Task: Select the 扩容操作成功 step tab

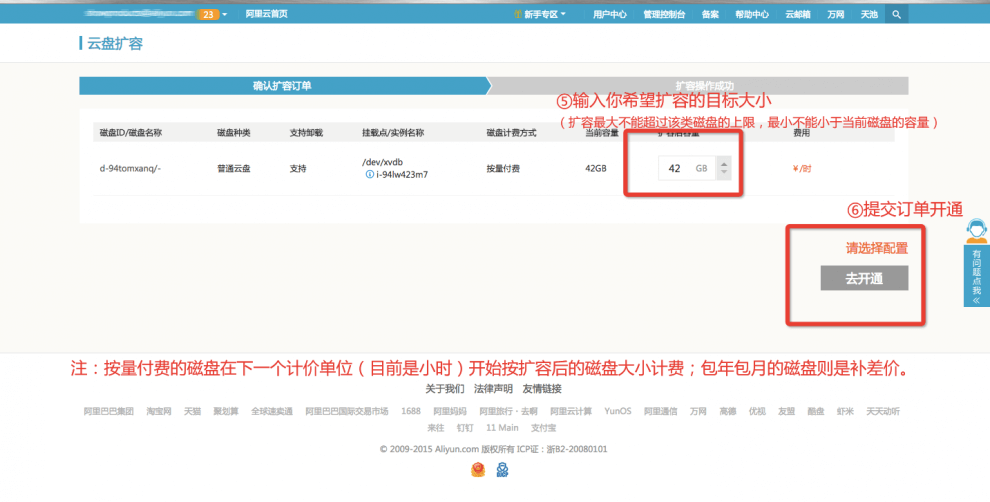Action: pos(701,86)
